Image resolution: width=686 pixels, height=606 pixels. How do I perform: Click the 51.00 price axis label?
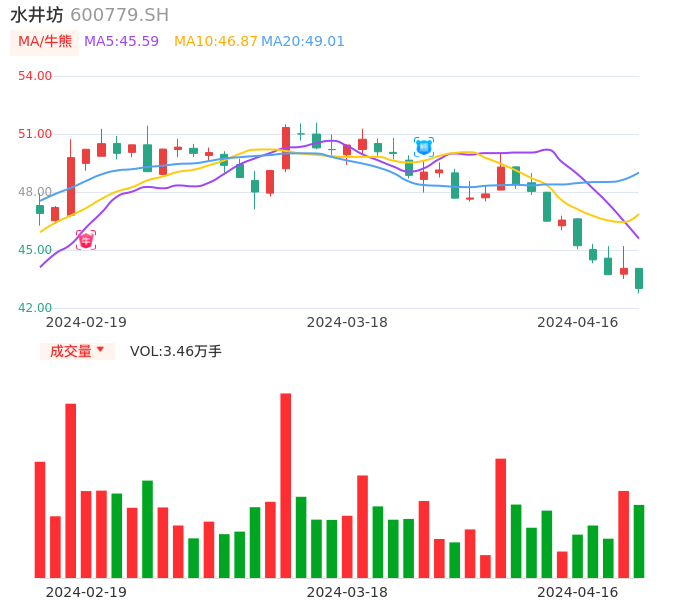(35, 134)
